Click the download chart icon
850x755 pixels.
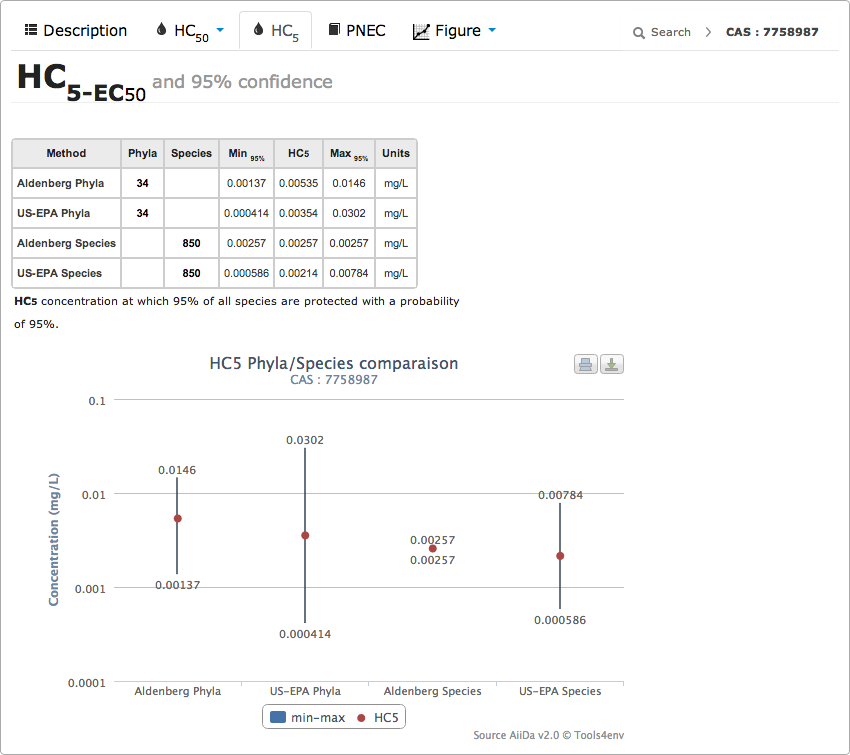[x=612, y=364]
